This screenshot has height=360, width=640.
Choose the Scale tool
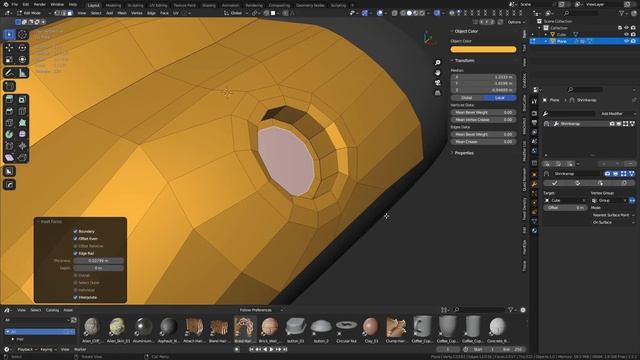pos(9,60)
